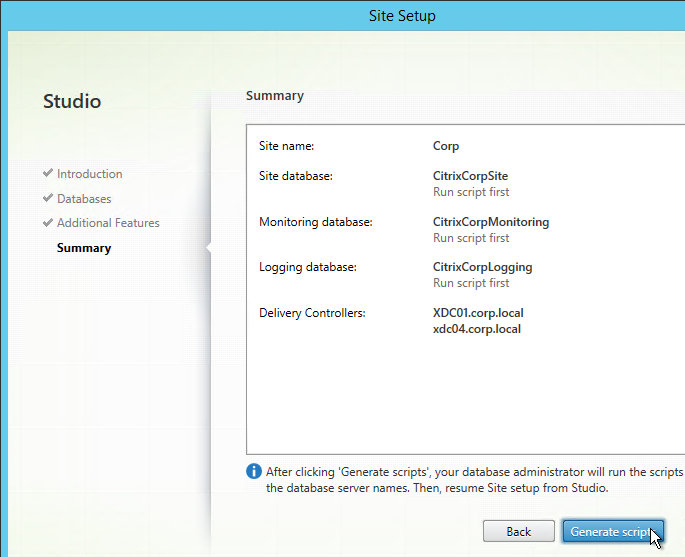Select the CitrixCorpSite database name
The image size is (685, 557).
click(x=470, y=176)
